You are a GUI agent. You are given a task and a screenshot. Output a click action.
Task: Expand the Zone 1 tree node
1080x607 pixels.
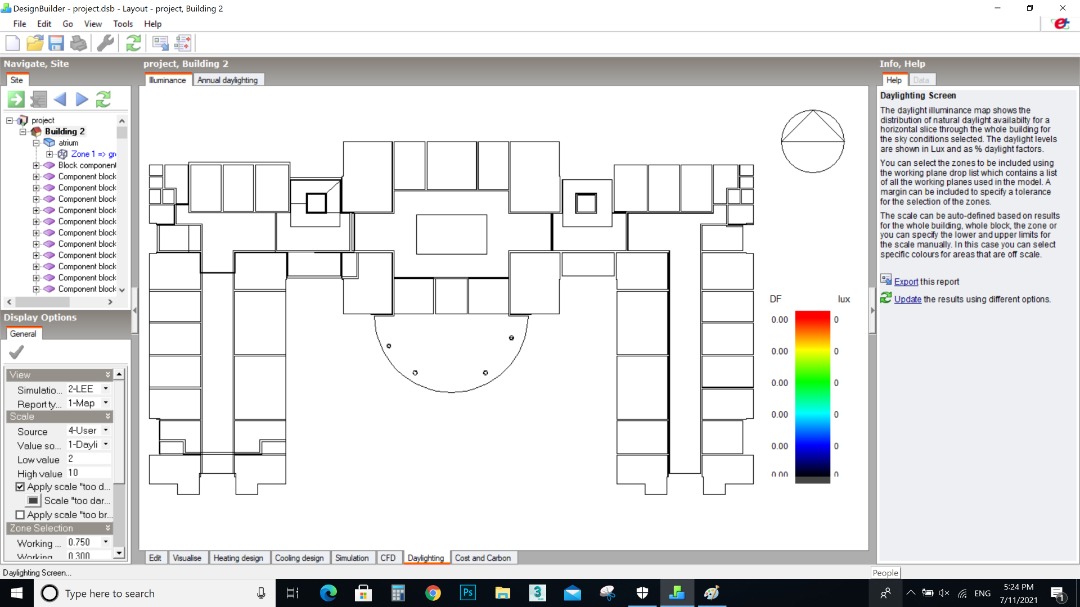50,154
